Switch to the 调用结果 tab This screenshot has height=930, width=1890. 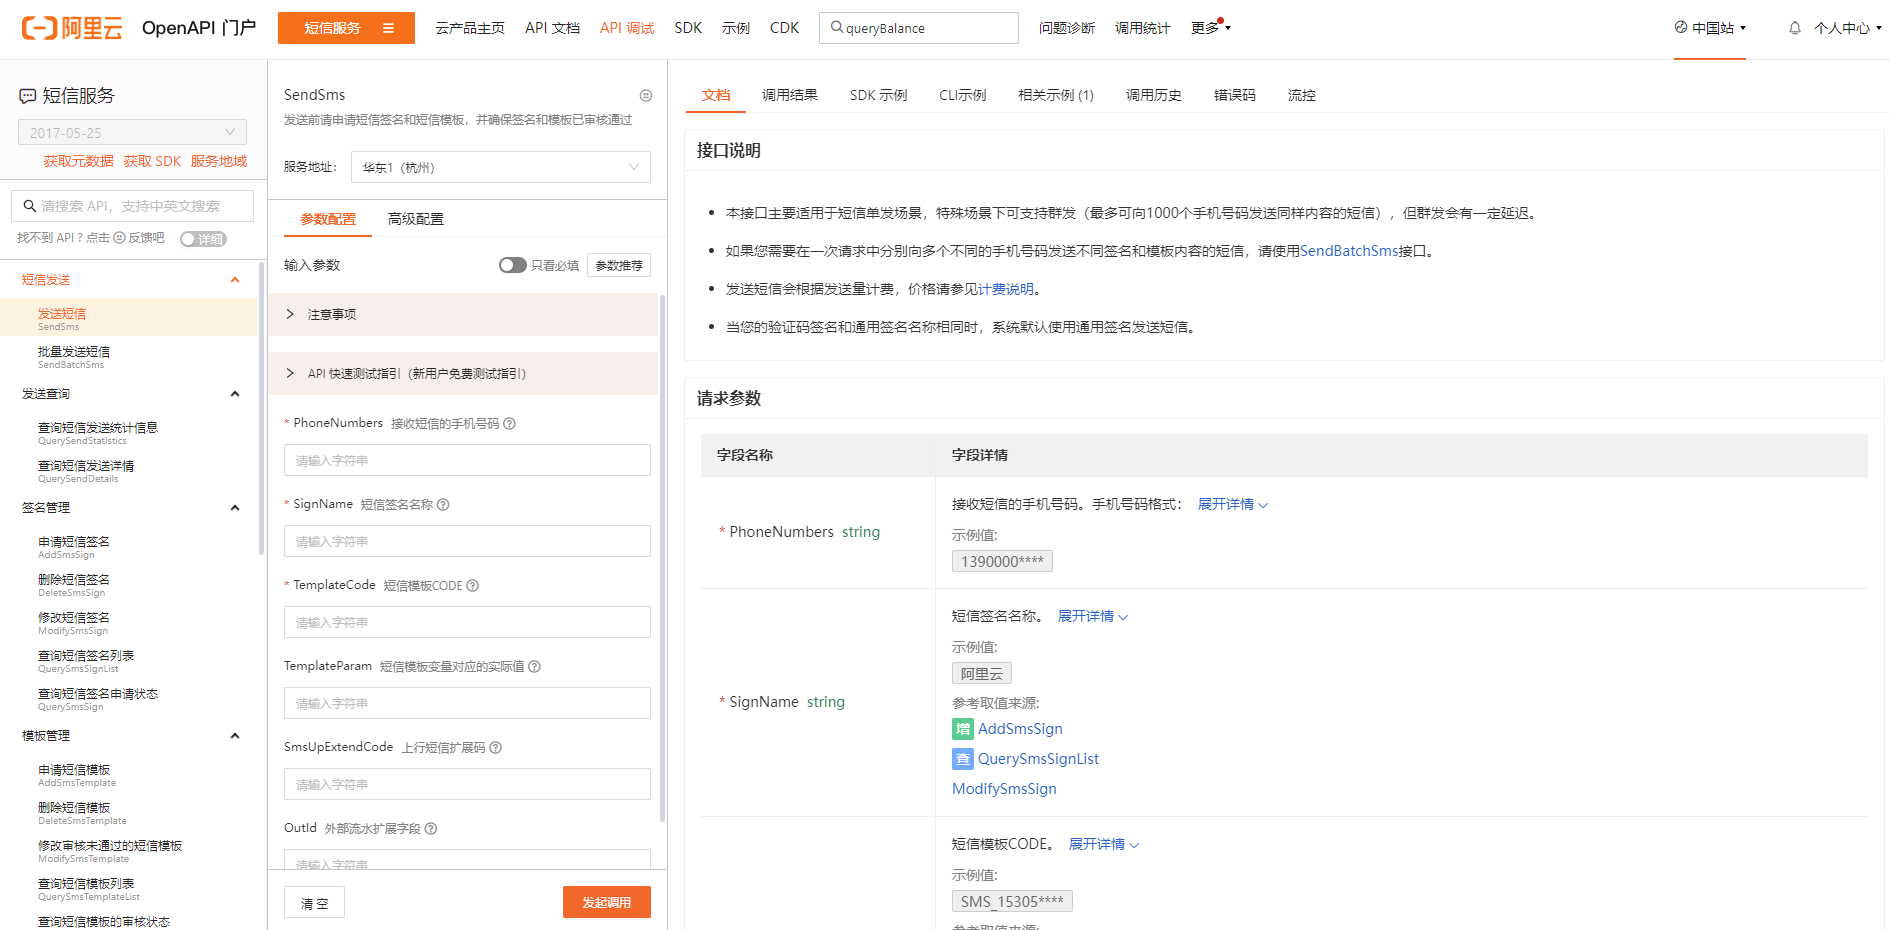[790, 95]
